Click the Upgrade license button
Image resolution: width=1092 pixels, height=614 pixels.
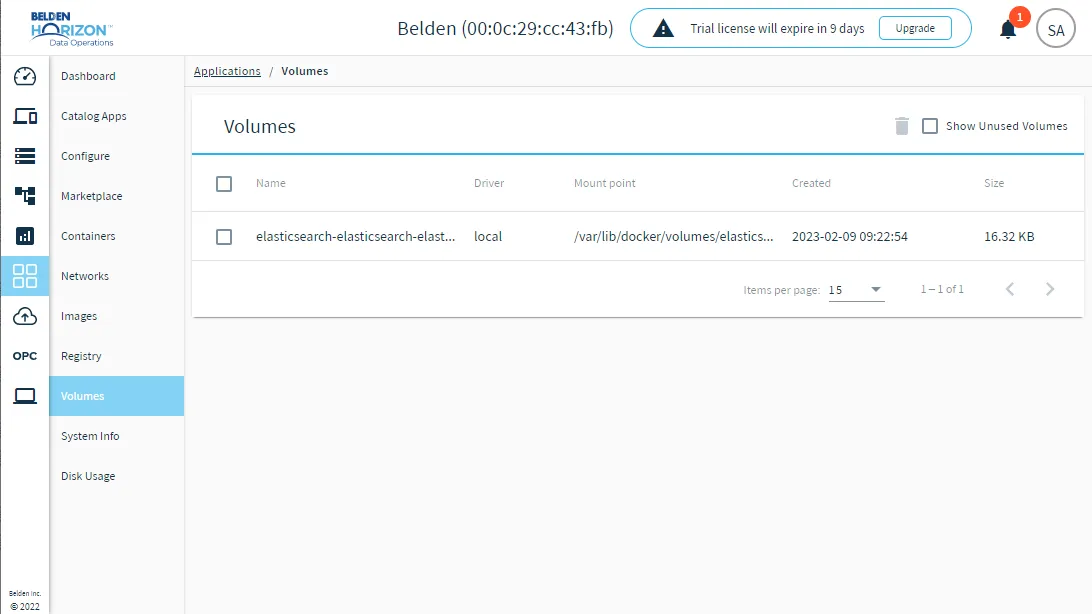pyautogui.click(x=915, y=29)
